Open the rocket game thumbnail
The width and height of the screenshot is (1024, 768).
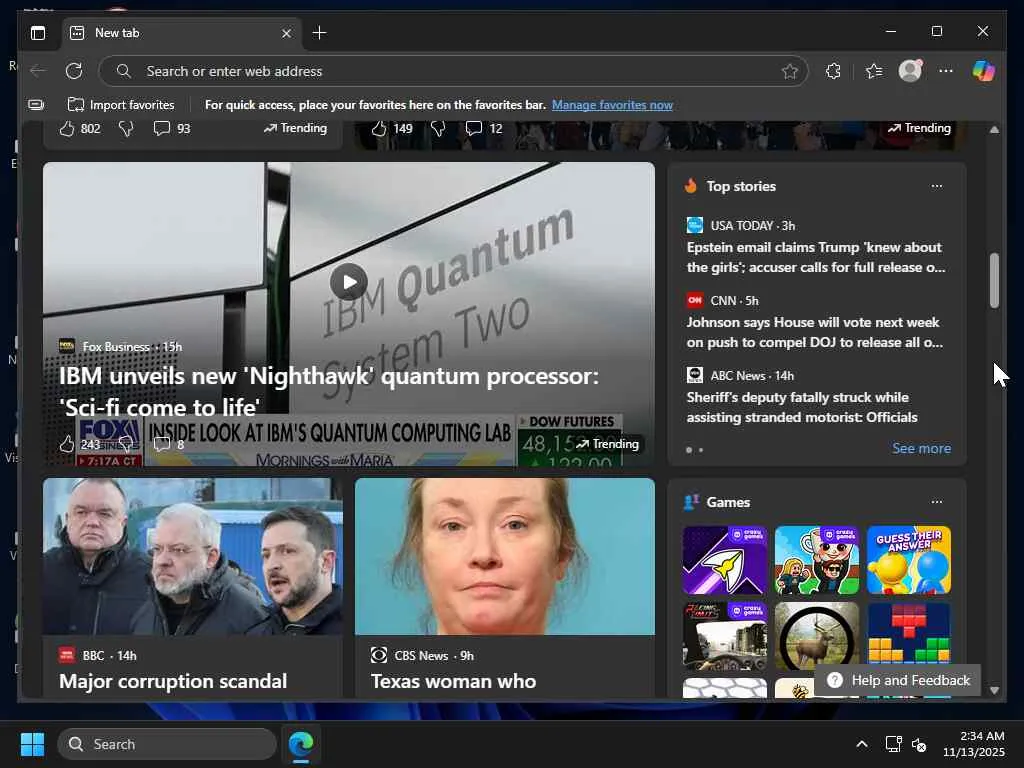tap(725, 560)
